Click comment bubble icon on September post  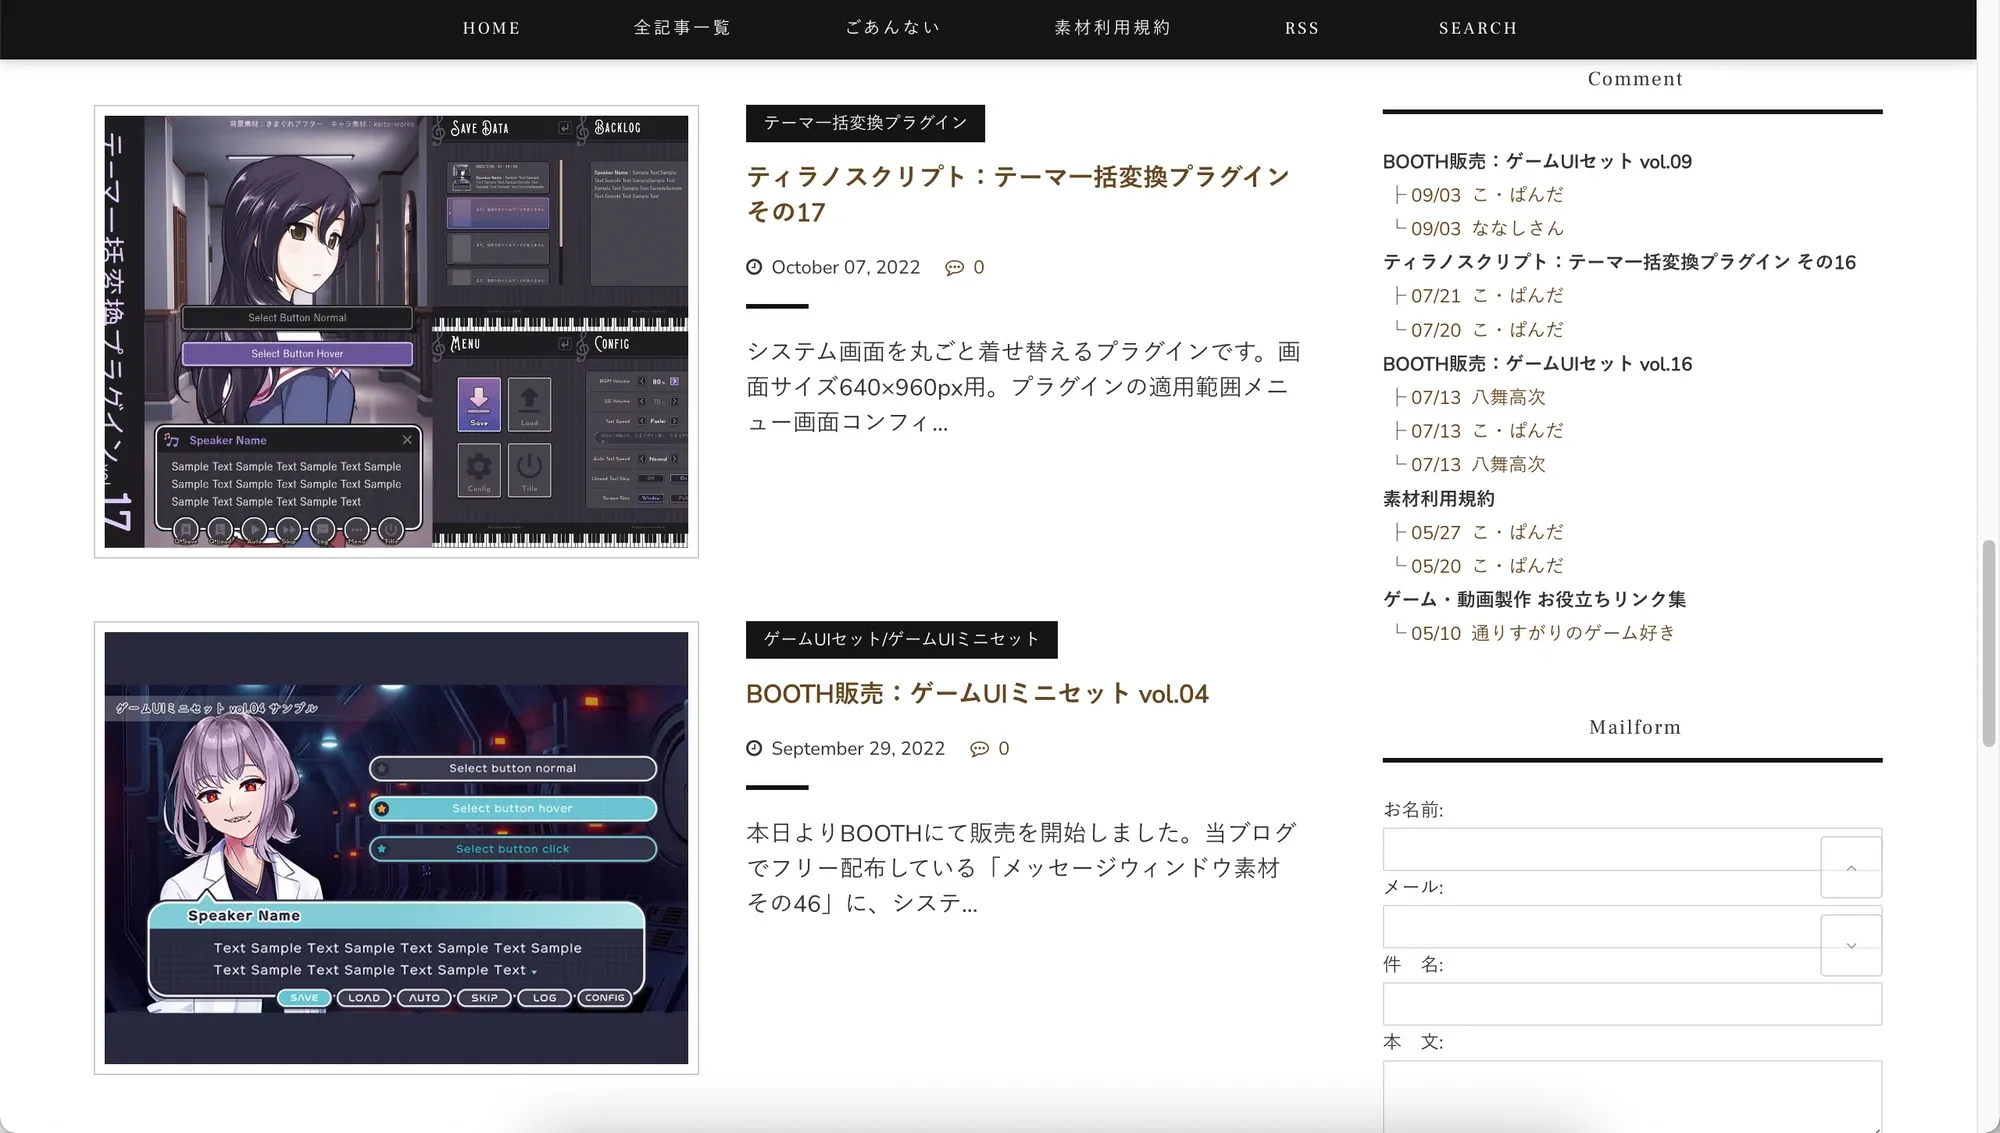pos(979,749)
